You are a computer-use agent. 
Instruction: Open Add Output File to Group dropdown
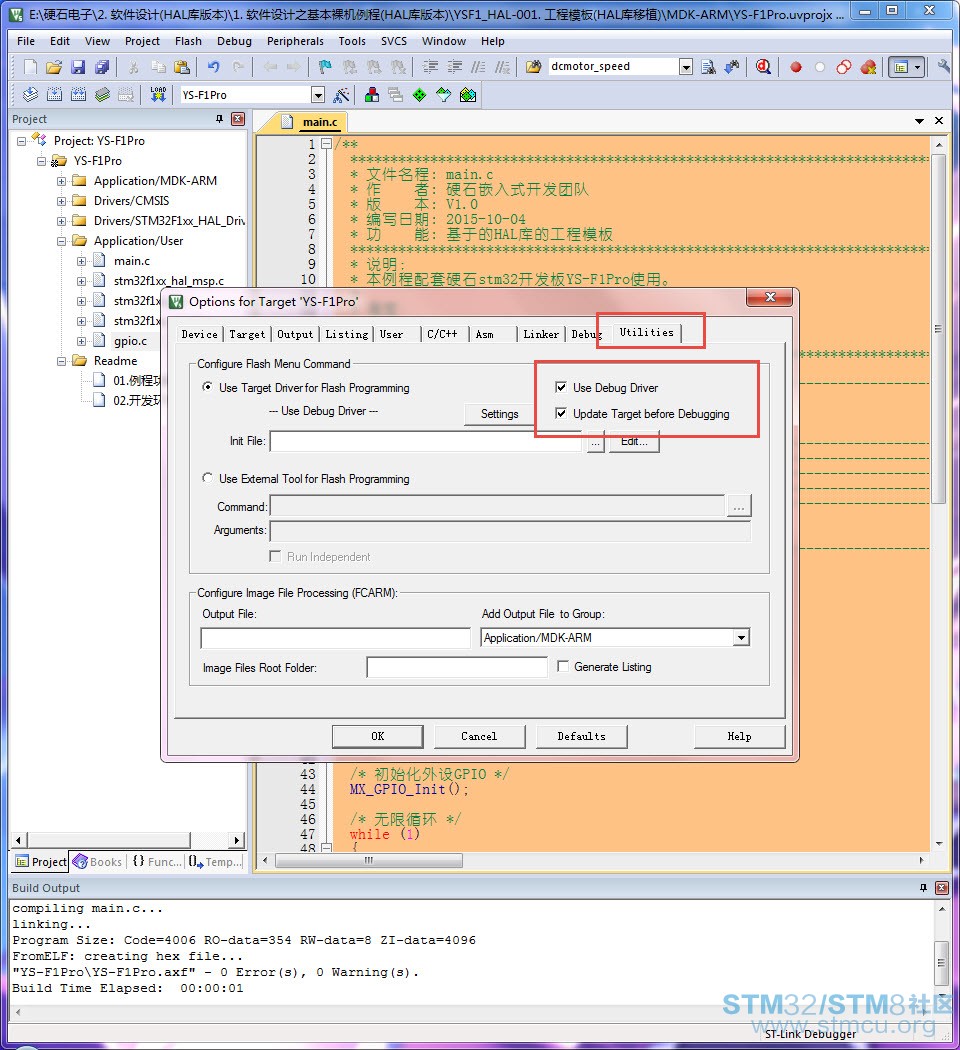[740, 638]
